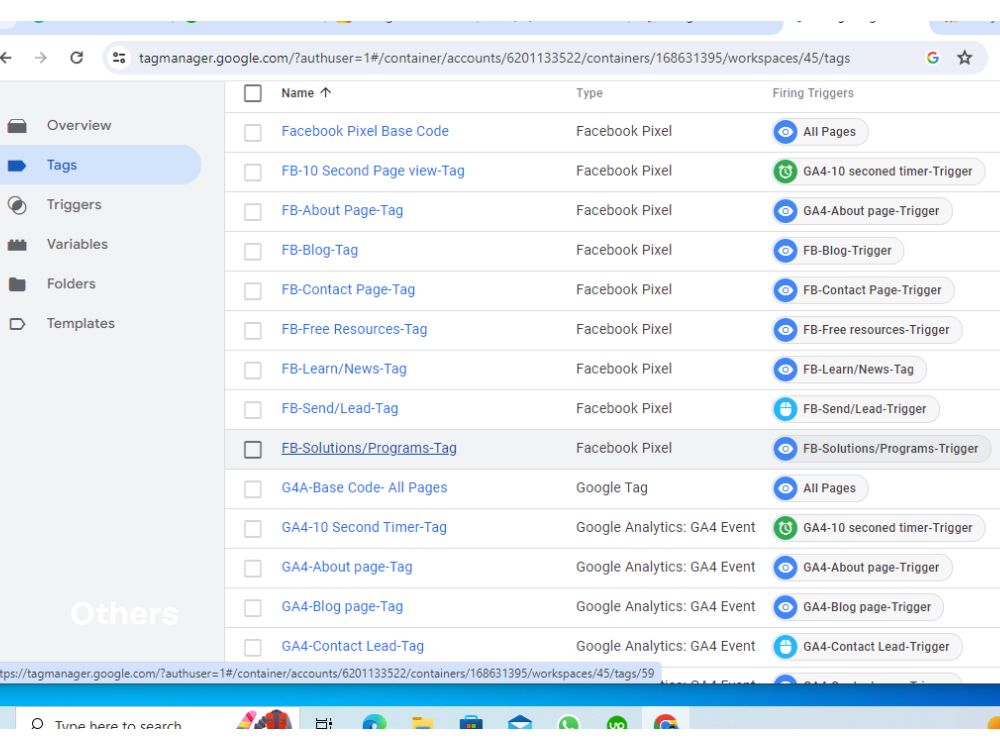
Task: Check the FB-10 Second Page view-Tag row
Action: click(253, 172)
